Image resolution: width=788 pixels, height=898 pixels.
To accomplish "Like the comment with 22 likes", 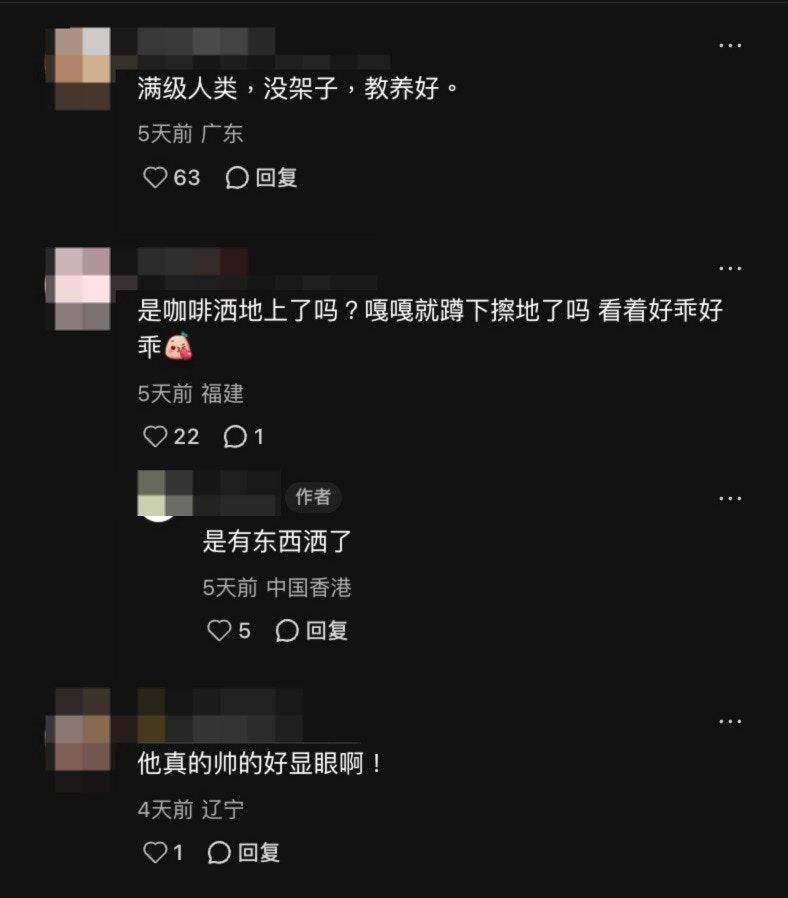I will 155,437.
